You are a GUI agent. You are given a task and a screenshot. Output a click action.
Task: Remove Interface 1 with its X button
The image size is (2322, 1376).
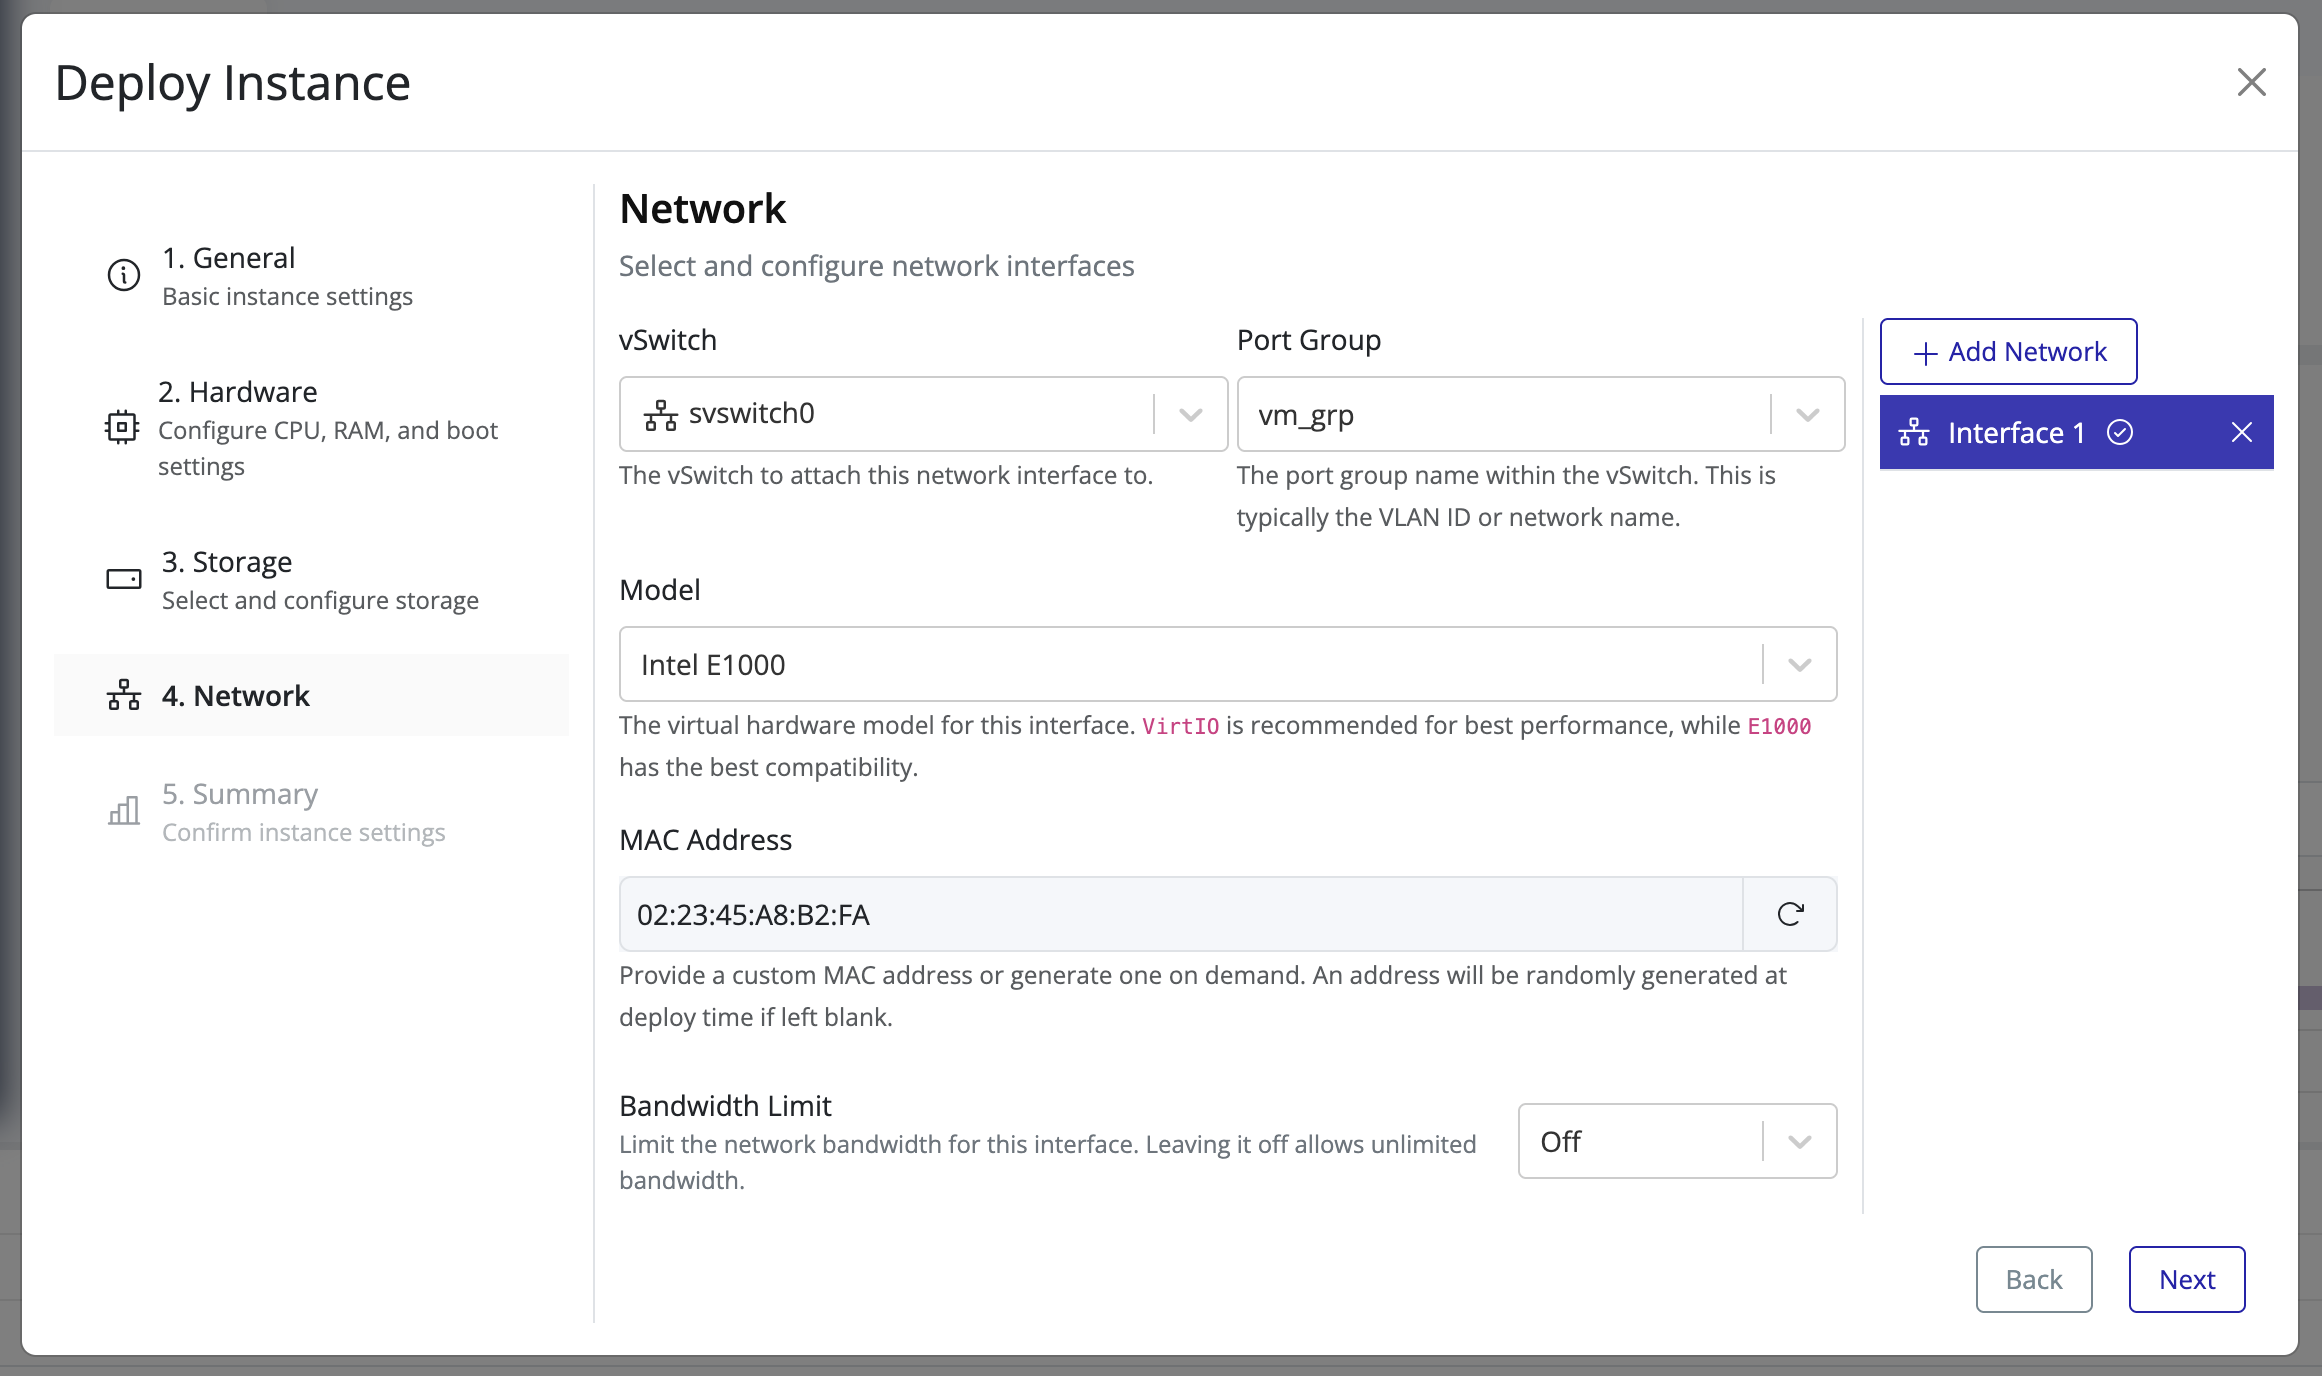tap(2241, 432)
